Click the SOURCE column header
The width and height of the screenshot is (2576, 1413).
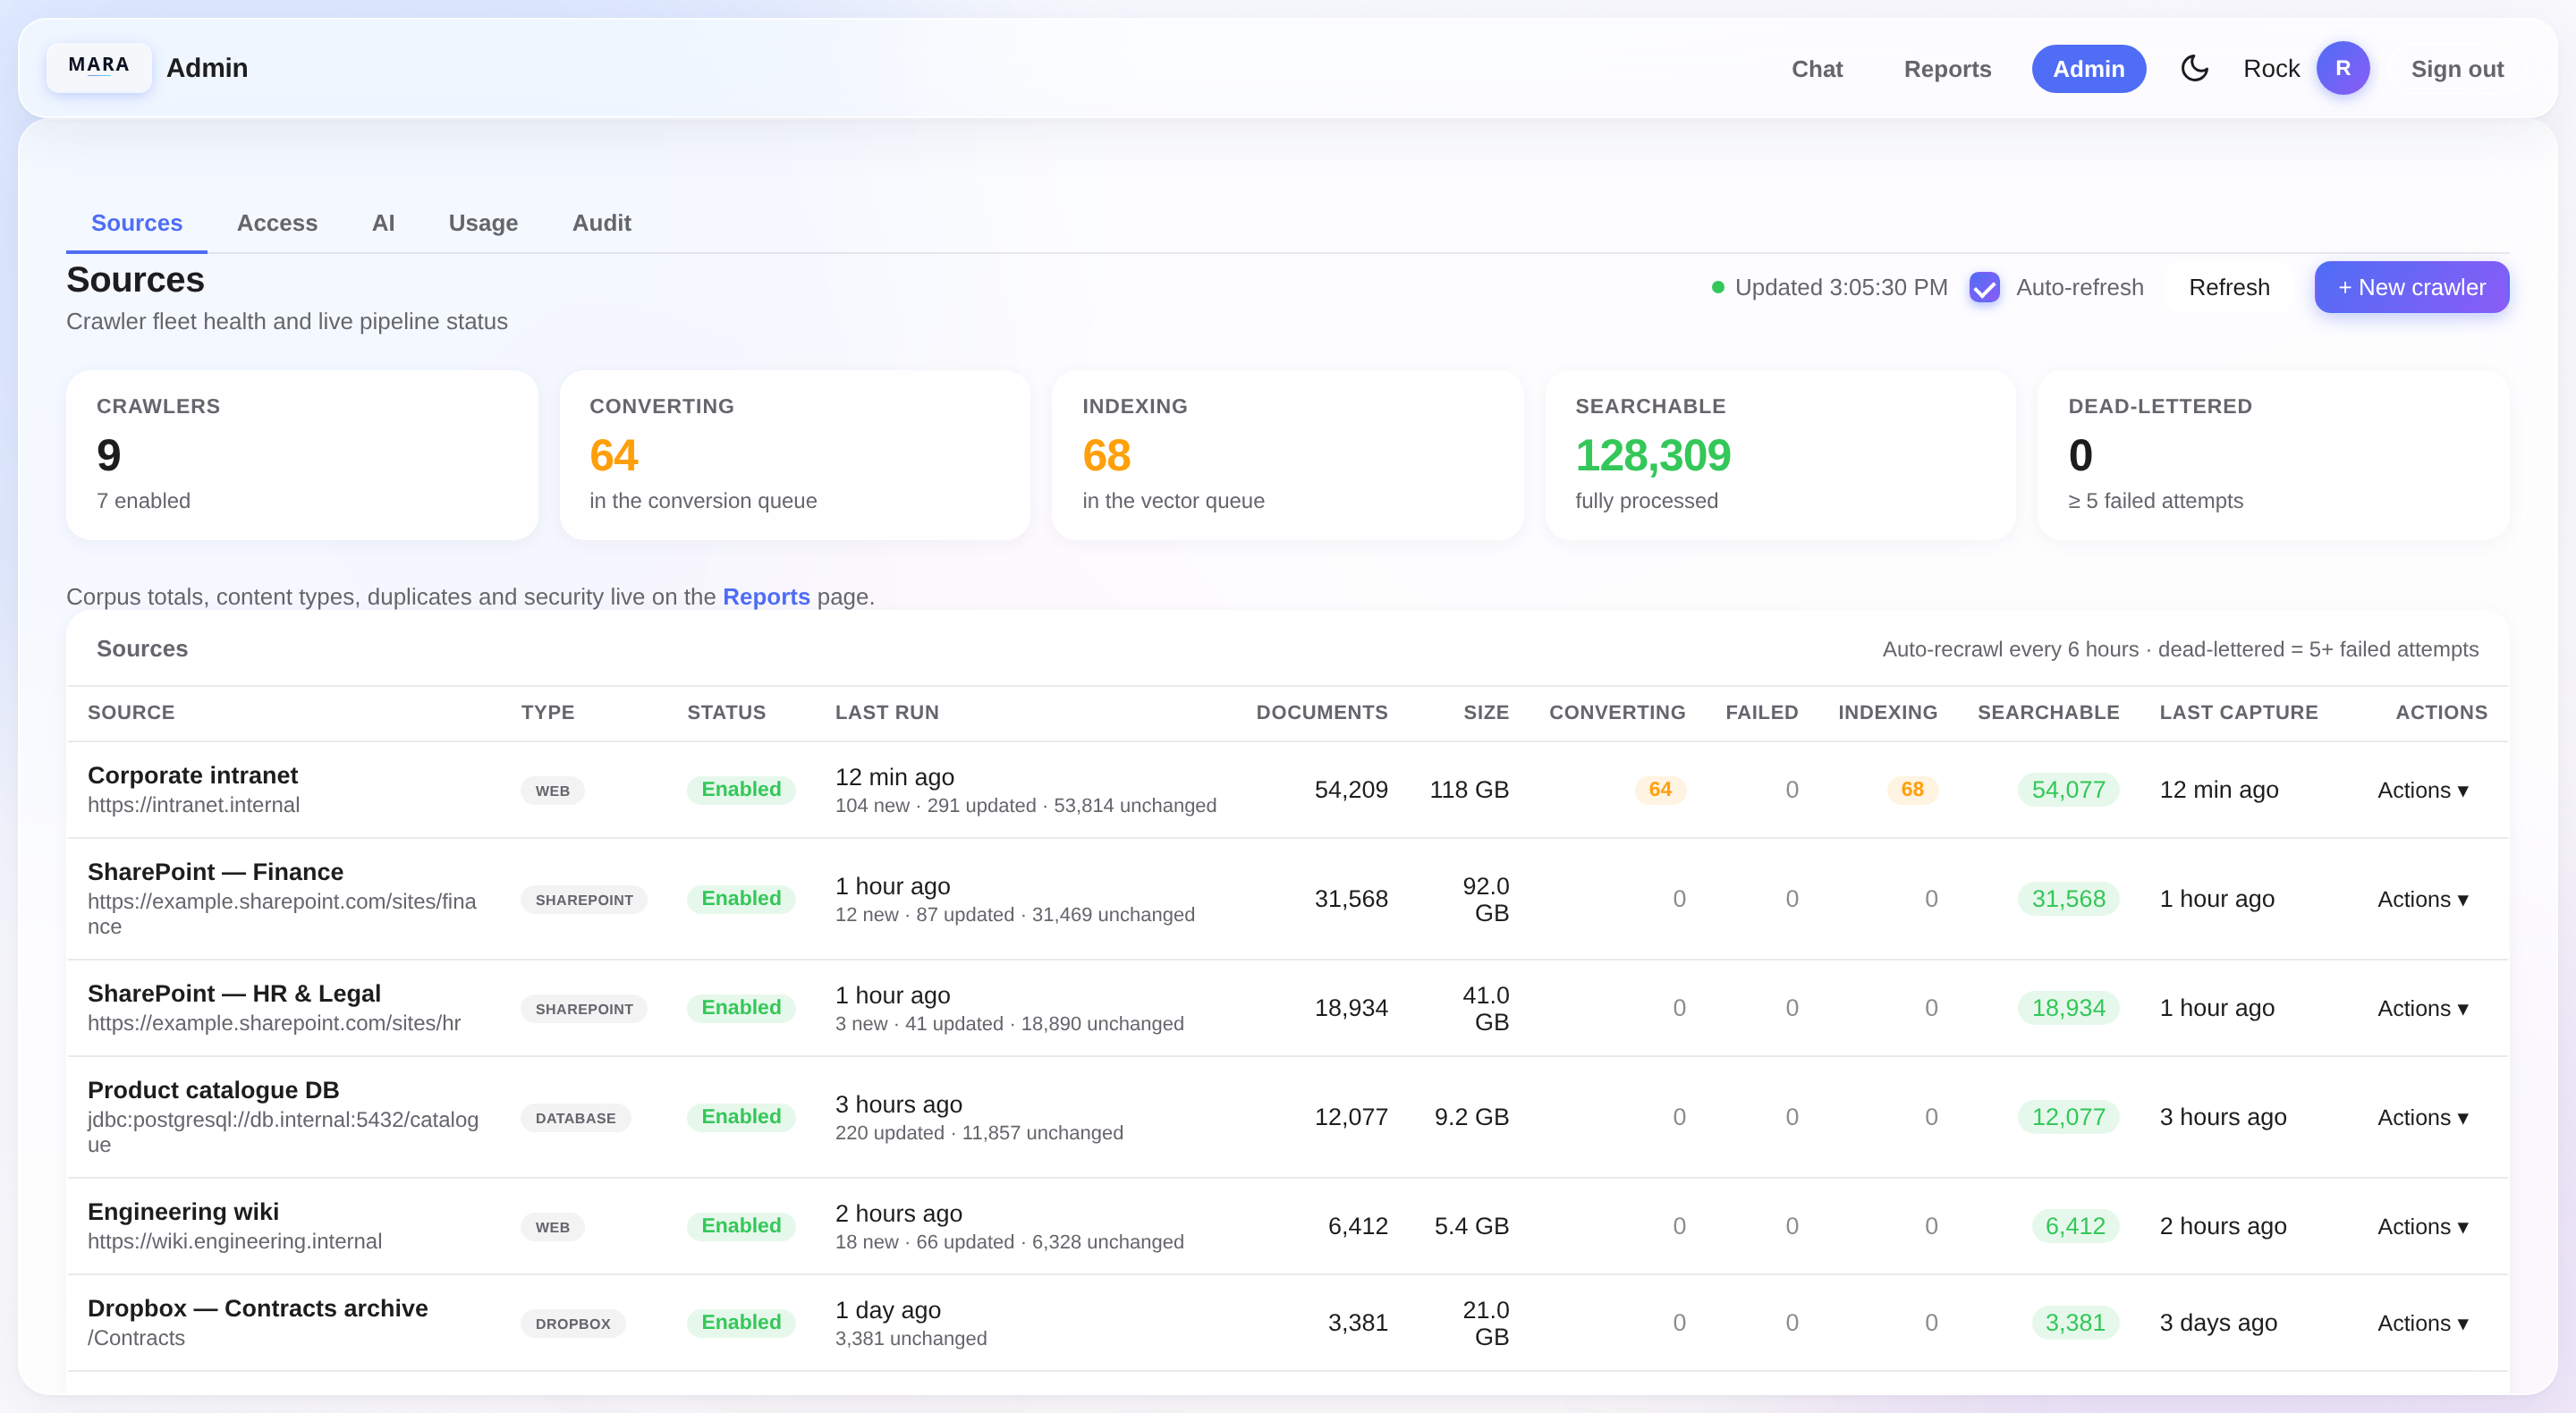(131, 713)
